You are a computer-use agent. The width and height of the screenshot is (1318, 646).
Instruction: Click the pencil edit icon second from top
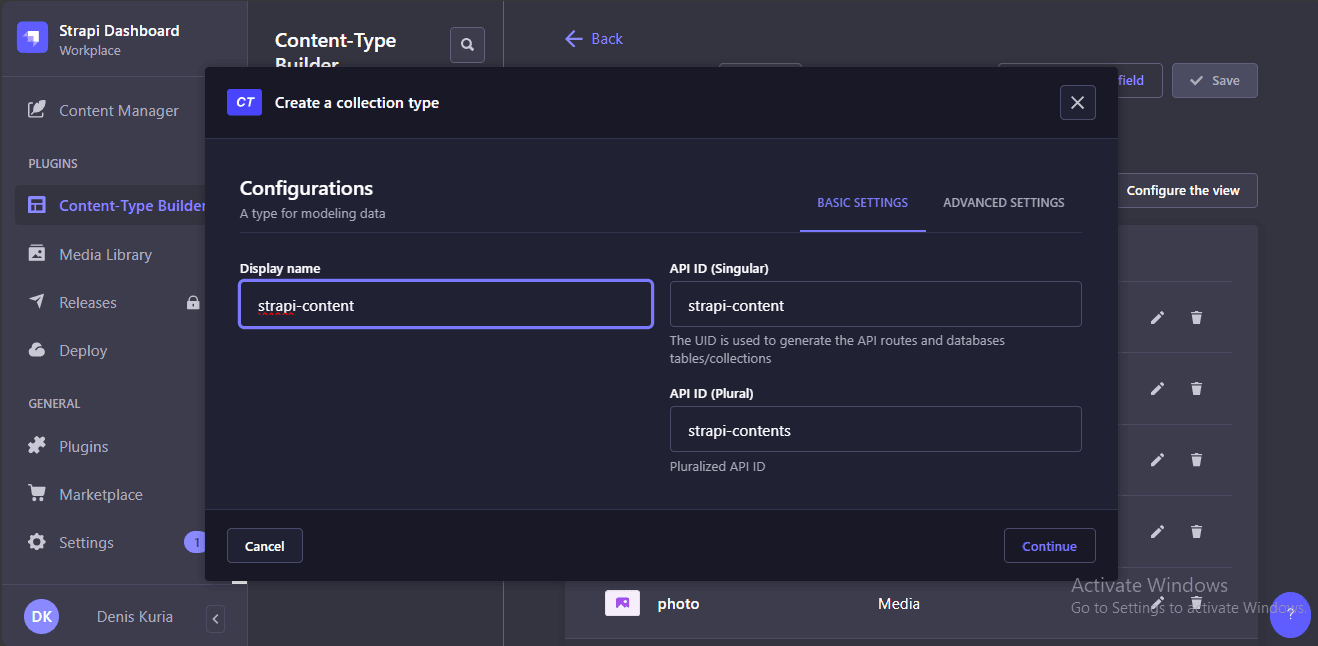(x=1157, y=389)
